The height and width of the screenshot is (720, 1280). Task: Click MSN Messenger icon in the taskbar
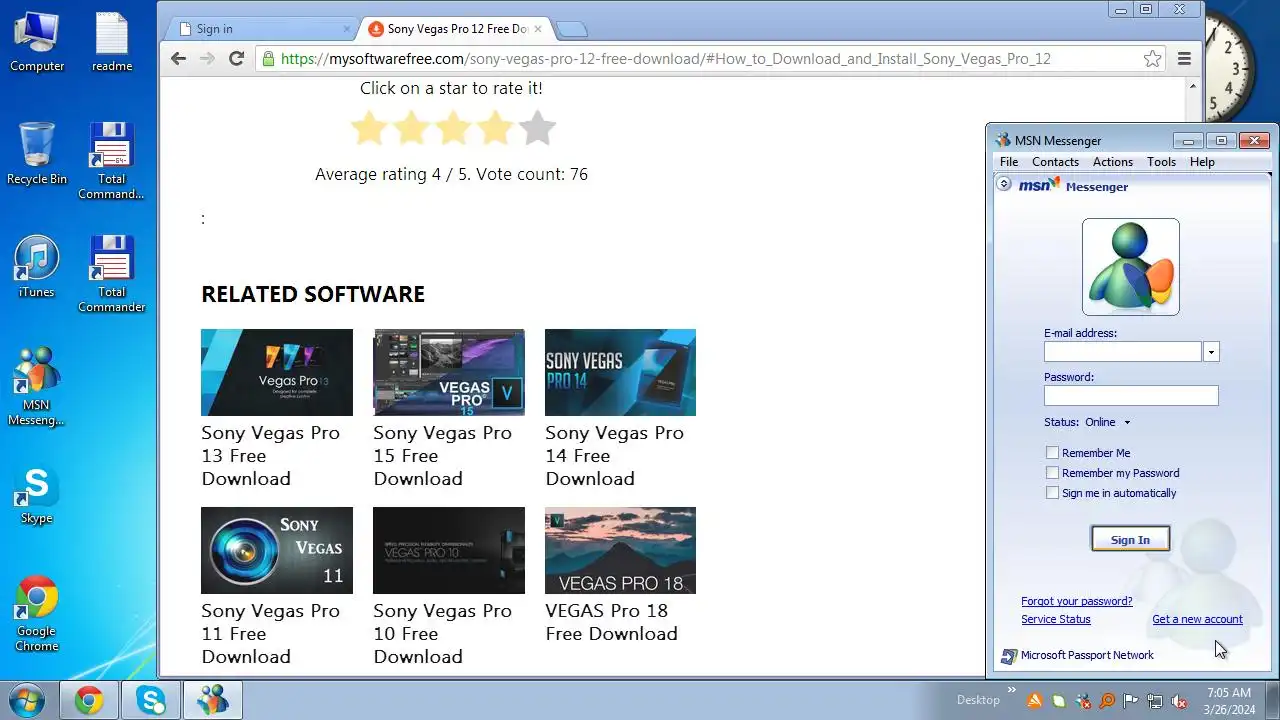pos(213,701)
